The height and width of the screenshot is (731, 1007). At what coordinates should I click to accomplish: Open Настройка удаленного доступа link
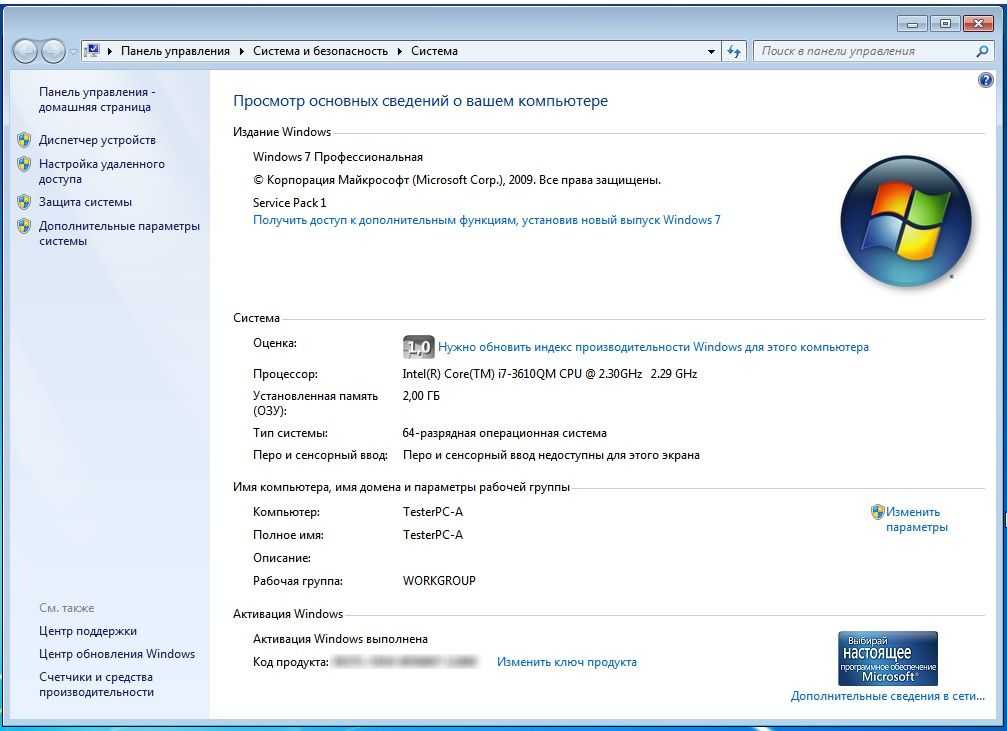(101, 172)
